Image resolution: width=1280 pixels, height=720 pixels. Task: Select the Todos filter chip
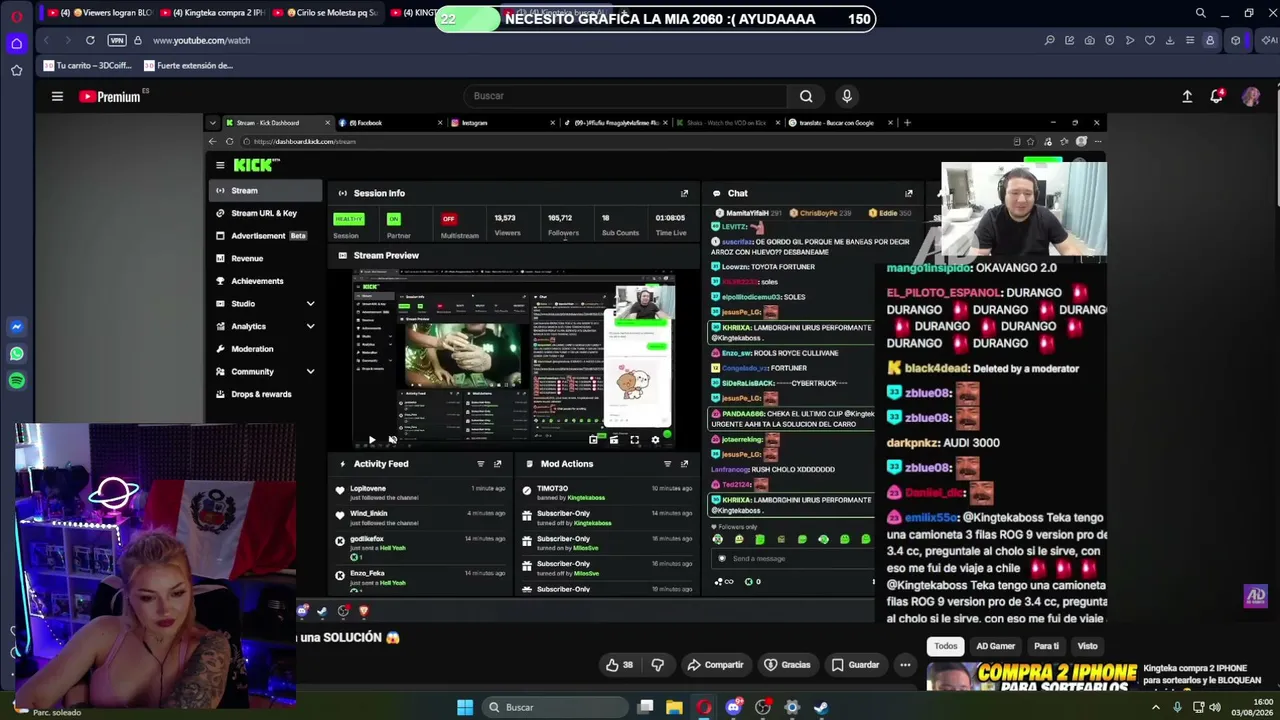click(945, 646)
